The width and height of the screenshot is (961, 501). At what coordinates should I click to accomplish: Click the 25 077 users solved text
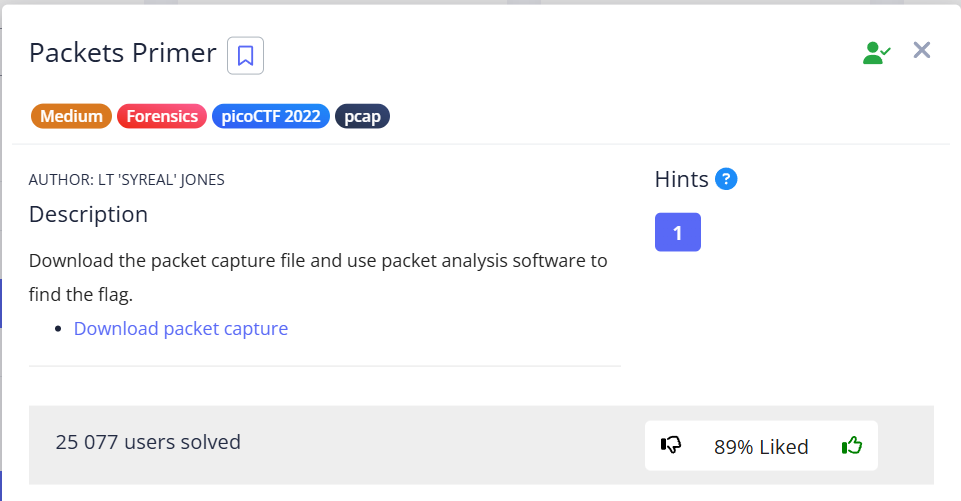(x=148, y=441)
